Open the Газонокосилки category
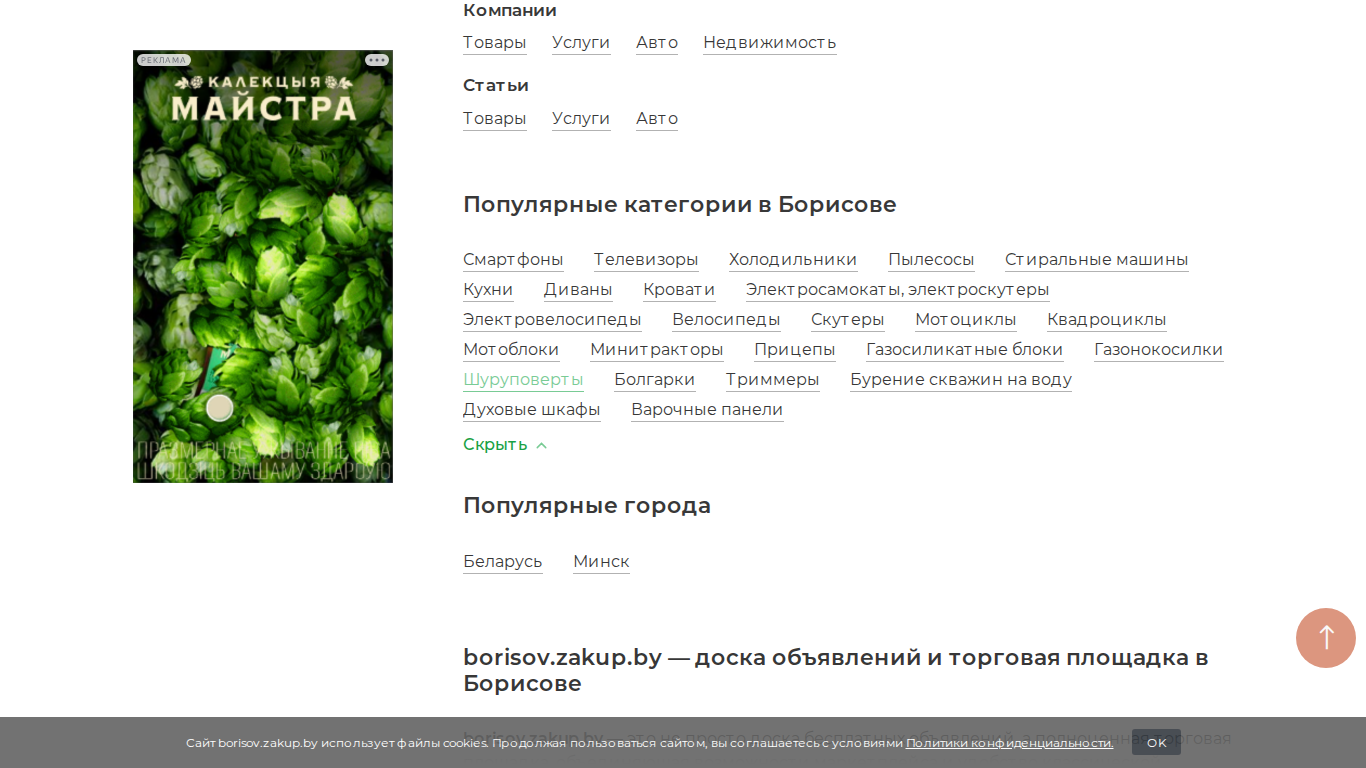1366x768 pixels. tap(1159, 350)
